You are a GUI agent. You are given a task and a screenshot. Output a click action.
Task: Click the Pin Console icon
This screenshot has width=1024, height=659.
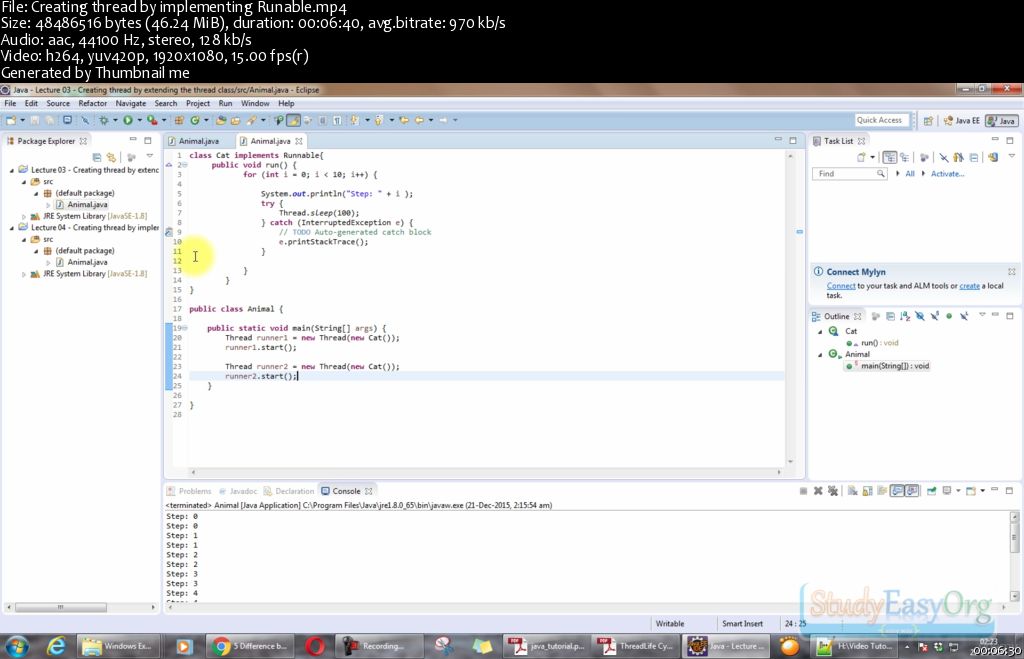pos(931,491)
